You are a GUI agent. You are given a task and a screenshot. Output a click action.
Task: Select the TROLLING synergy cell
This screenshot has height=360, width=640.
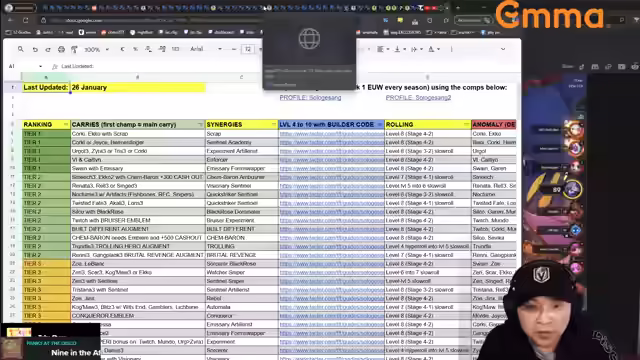click(242, 246)
